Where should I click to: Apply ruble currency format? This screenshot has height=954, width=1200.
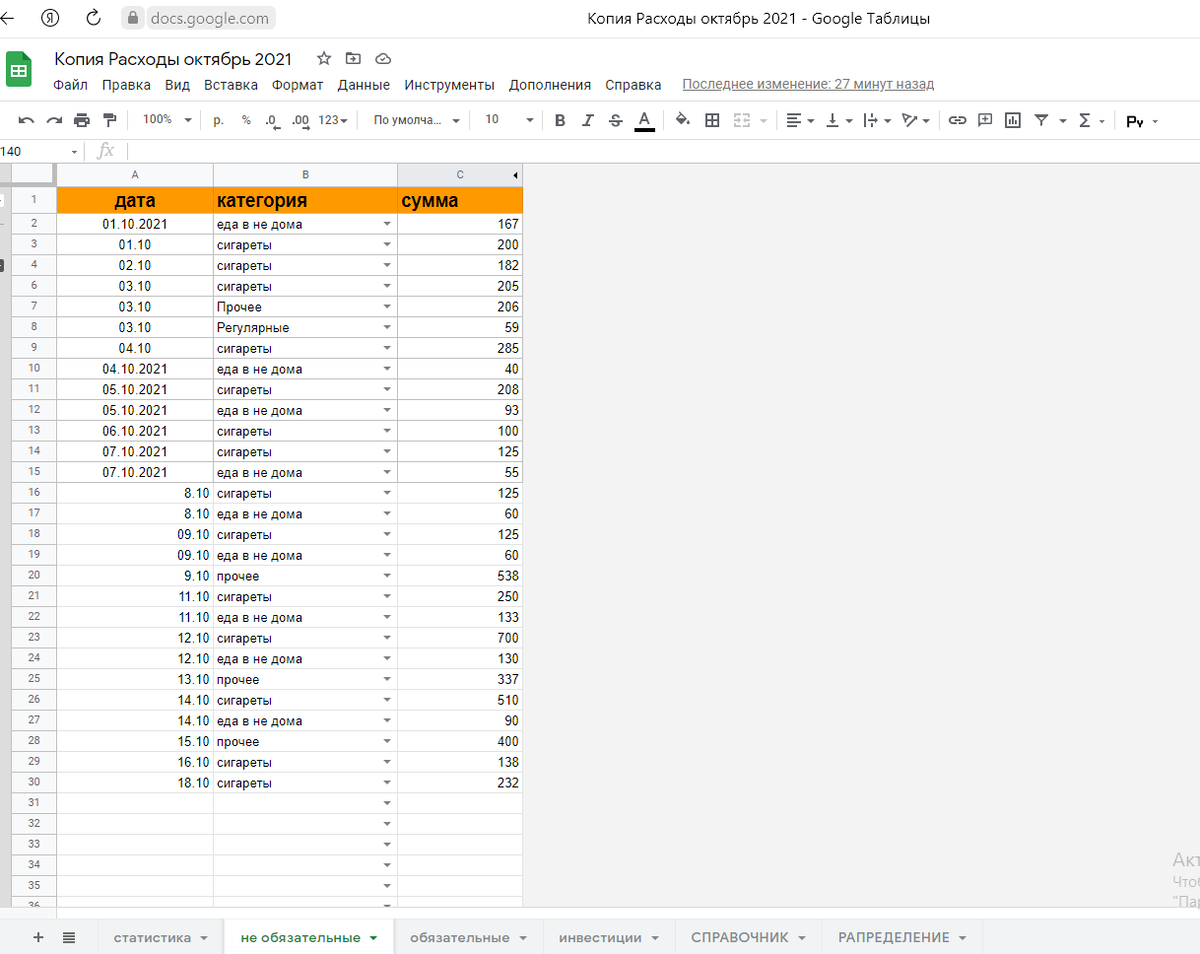[x=218, y=120]
